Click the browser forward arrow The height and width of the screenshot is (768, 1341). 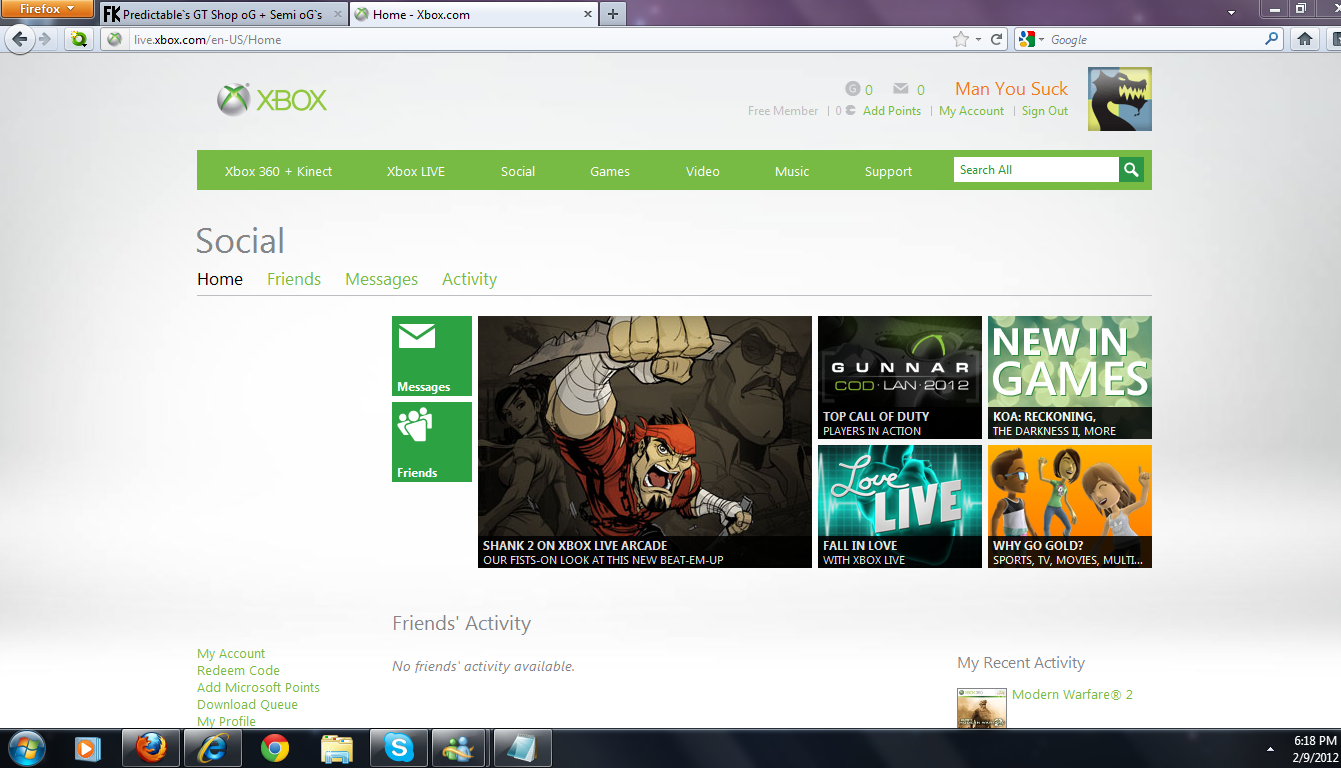(x=45, y=39)
